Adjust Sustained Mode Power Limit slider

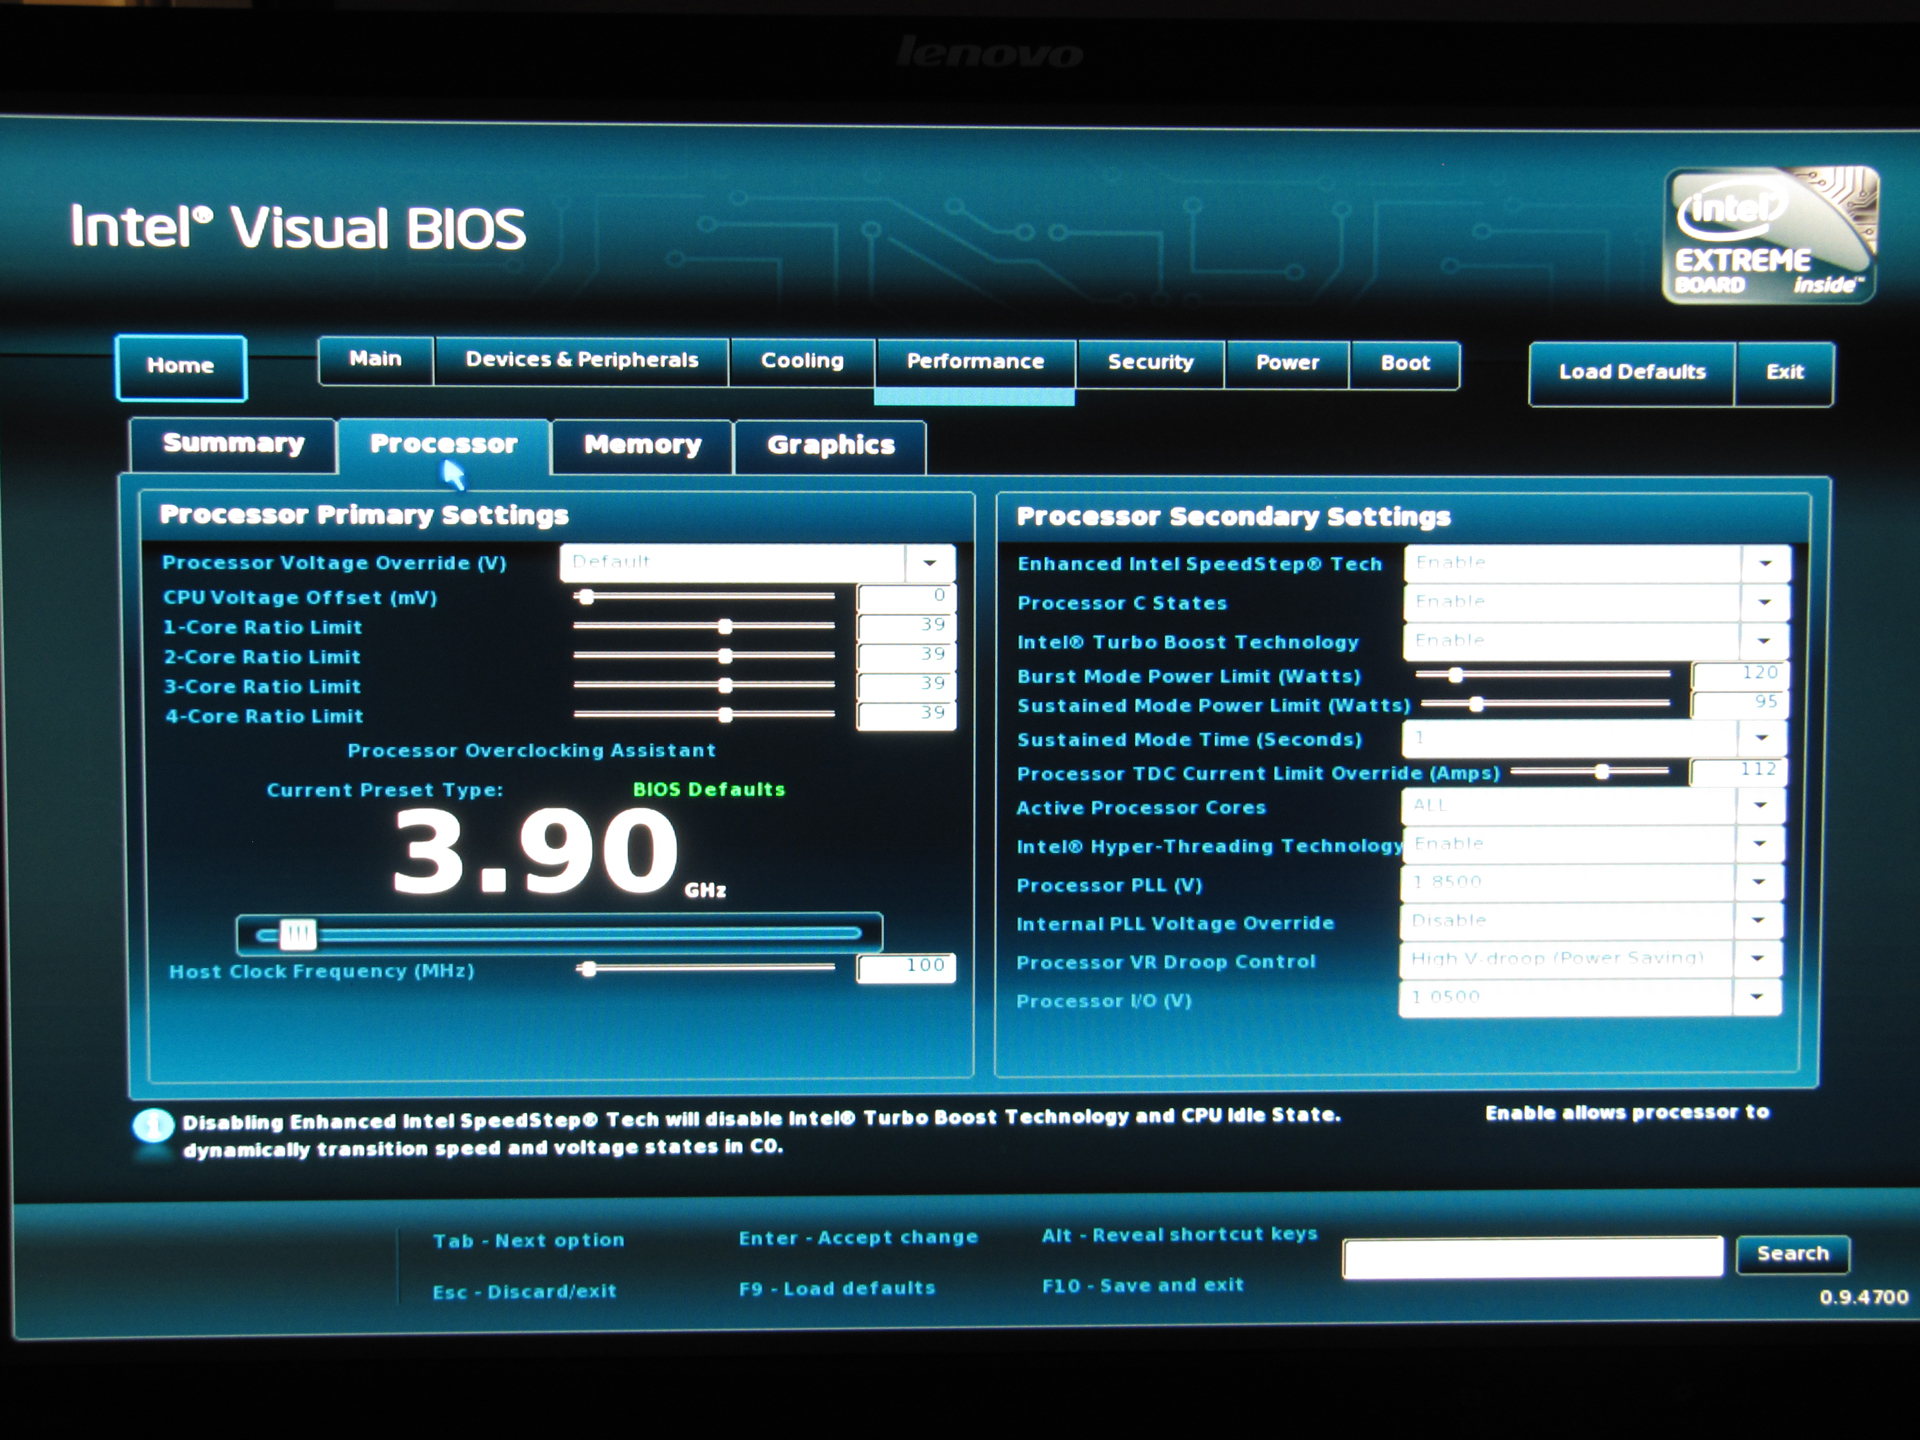pyautogui.click(x=1546, y=704)
